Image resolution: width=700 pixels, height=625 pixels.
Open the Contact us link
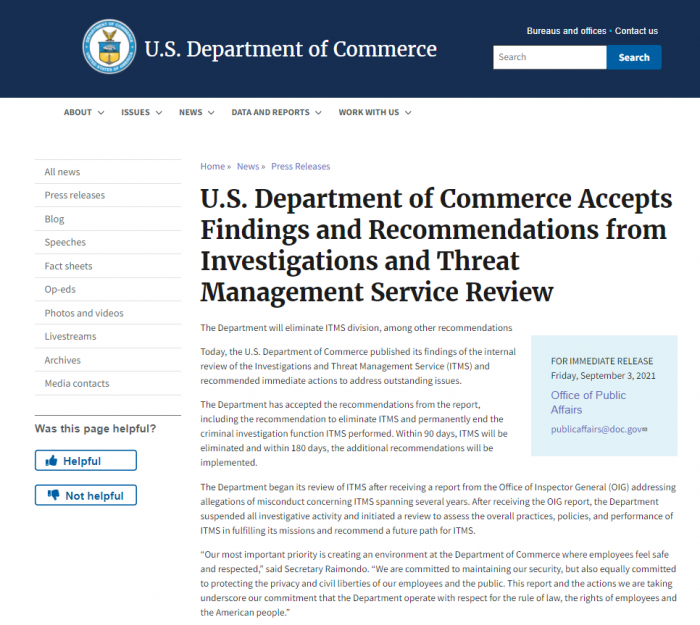click(x=636, y=31)
